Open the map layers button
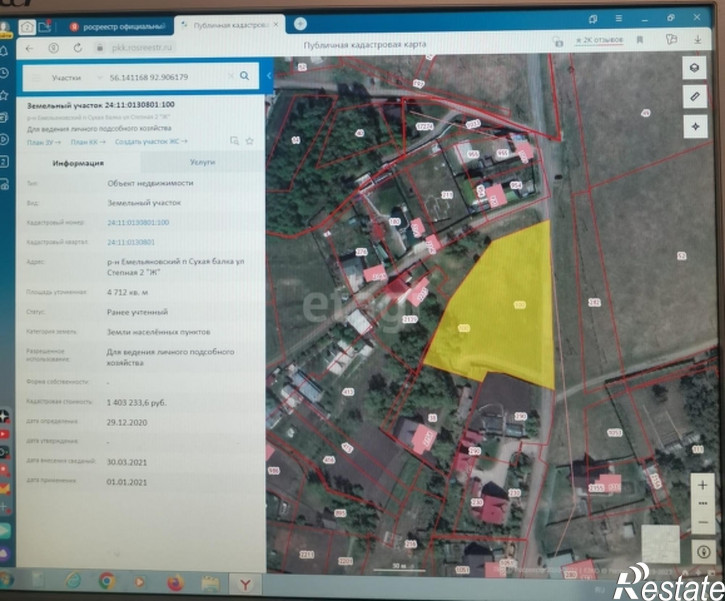Image resolution: width=725 pixels, height=601 pixels. tap(694, 68)
